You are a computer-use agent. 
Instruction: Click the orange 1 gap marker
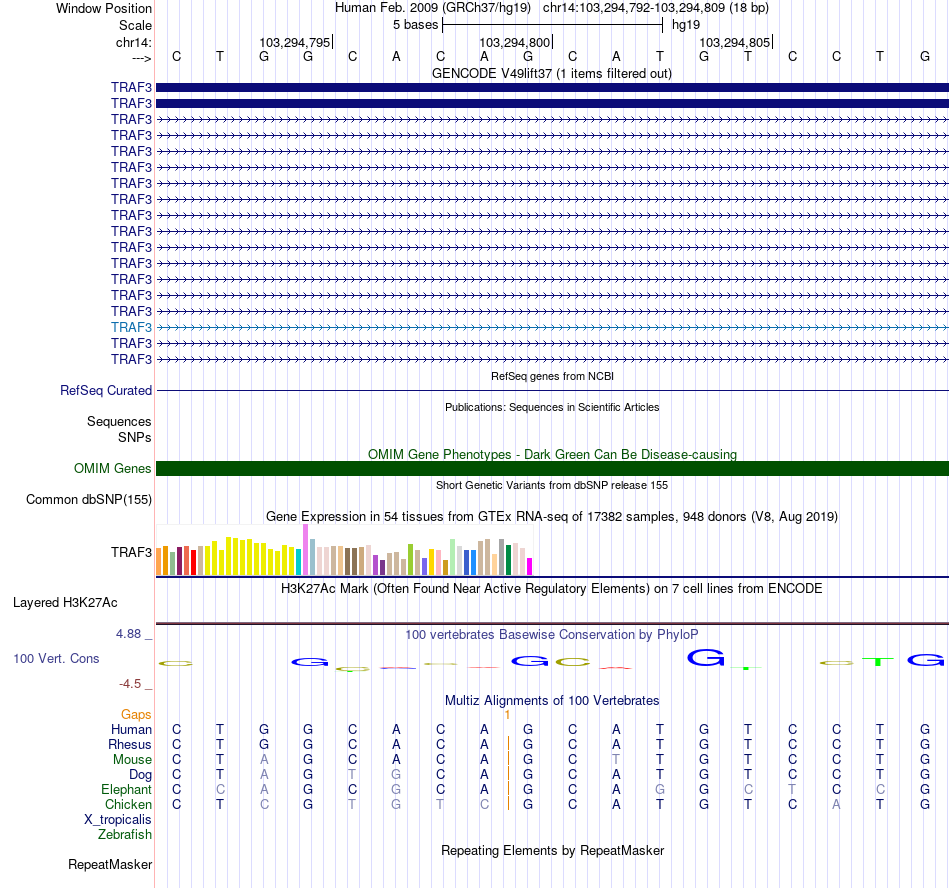click(508, 715)
